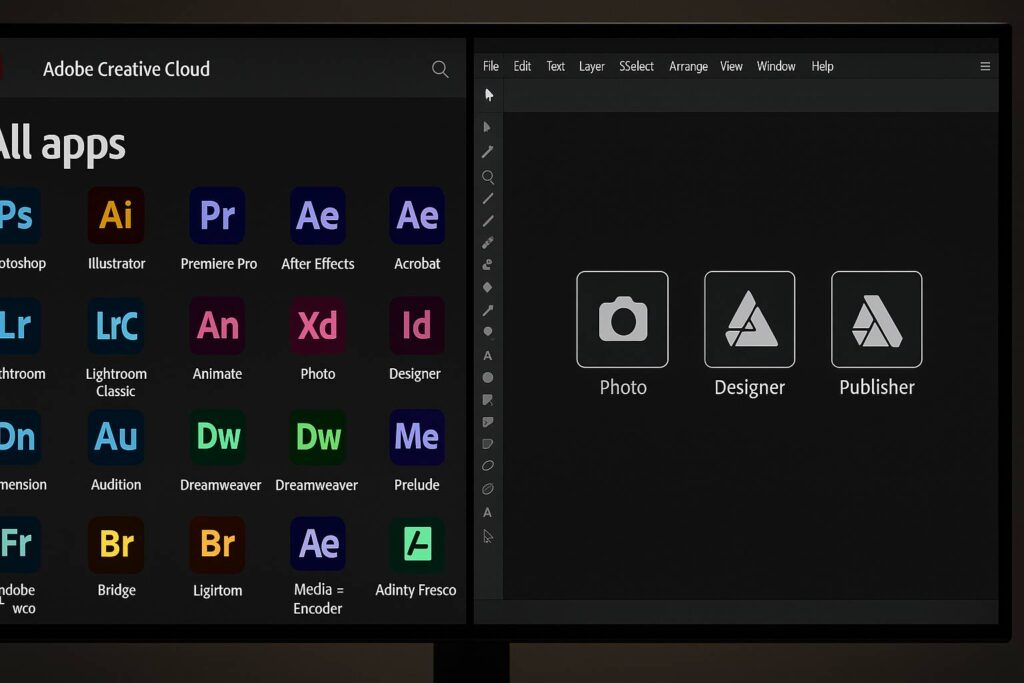Open the Layer menu

592,67
